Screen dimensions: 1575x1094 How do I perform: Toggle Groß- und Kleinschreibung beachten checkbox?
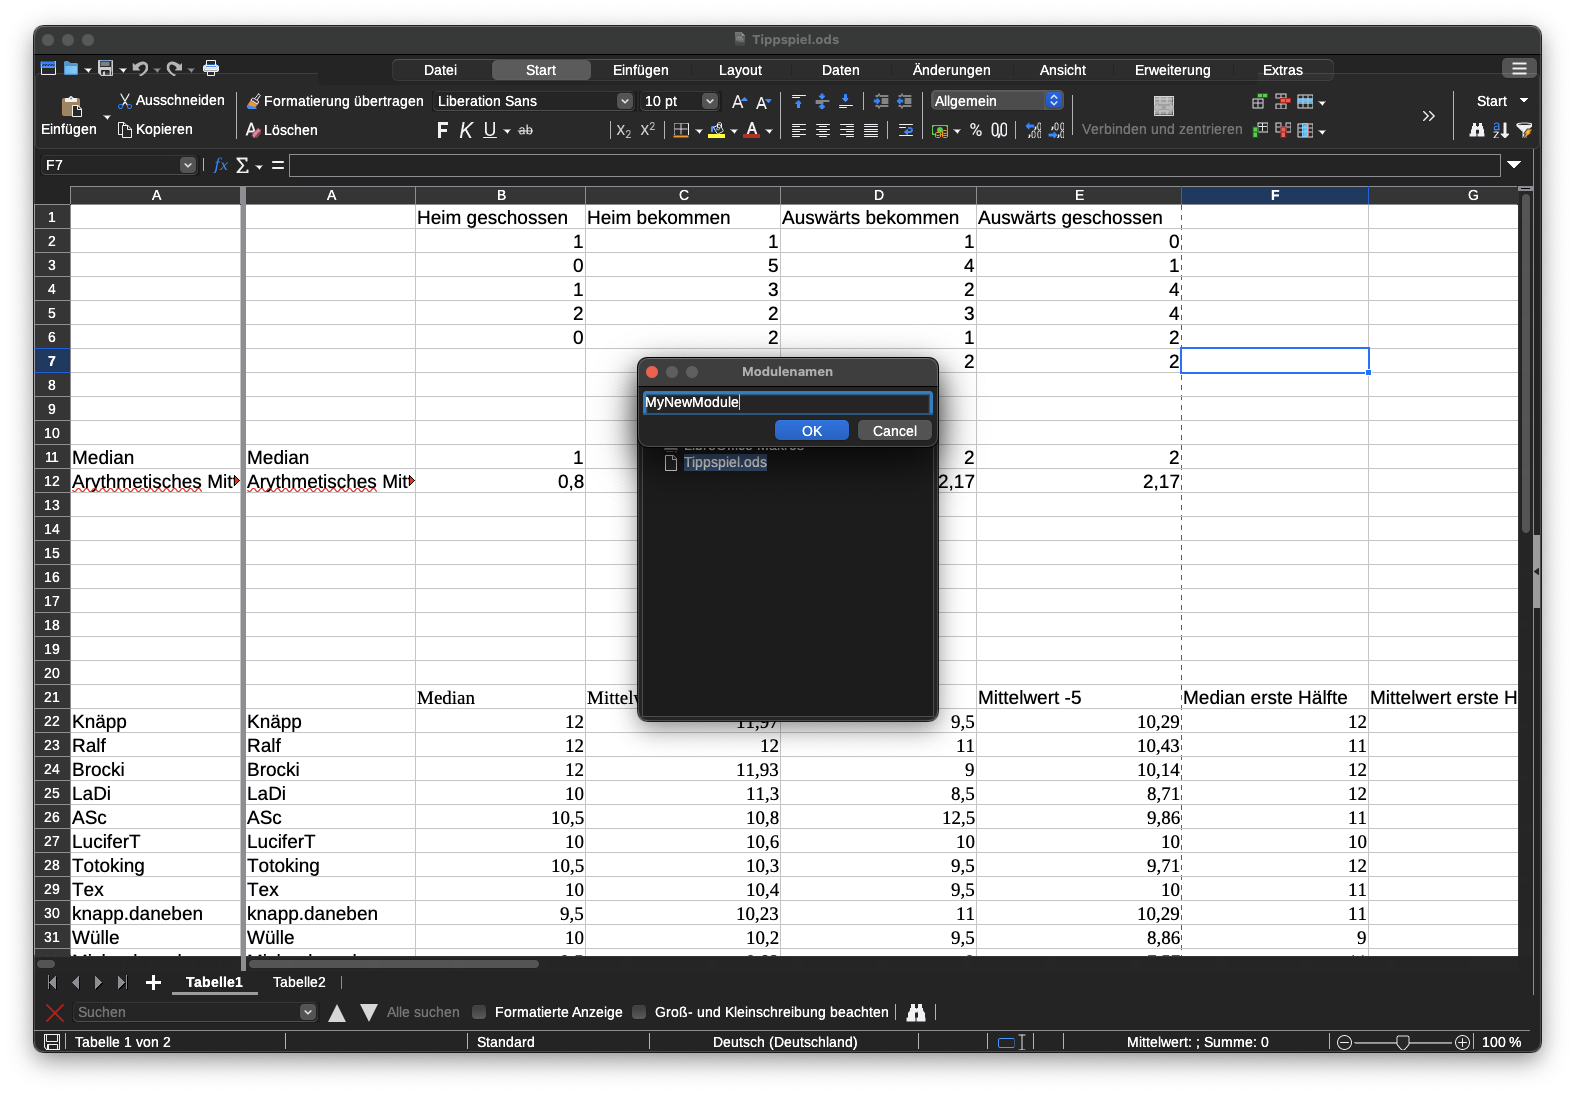pyautogui.click(x=640, y=1012)
